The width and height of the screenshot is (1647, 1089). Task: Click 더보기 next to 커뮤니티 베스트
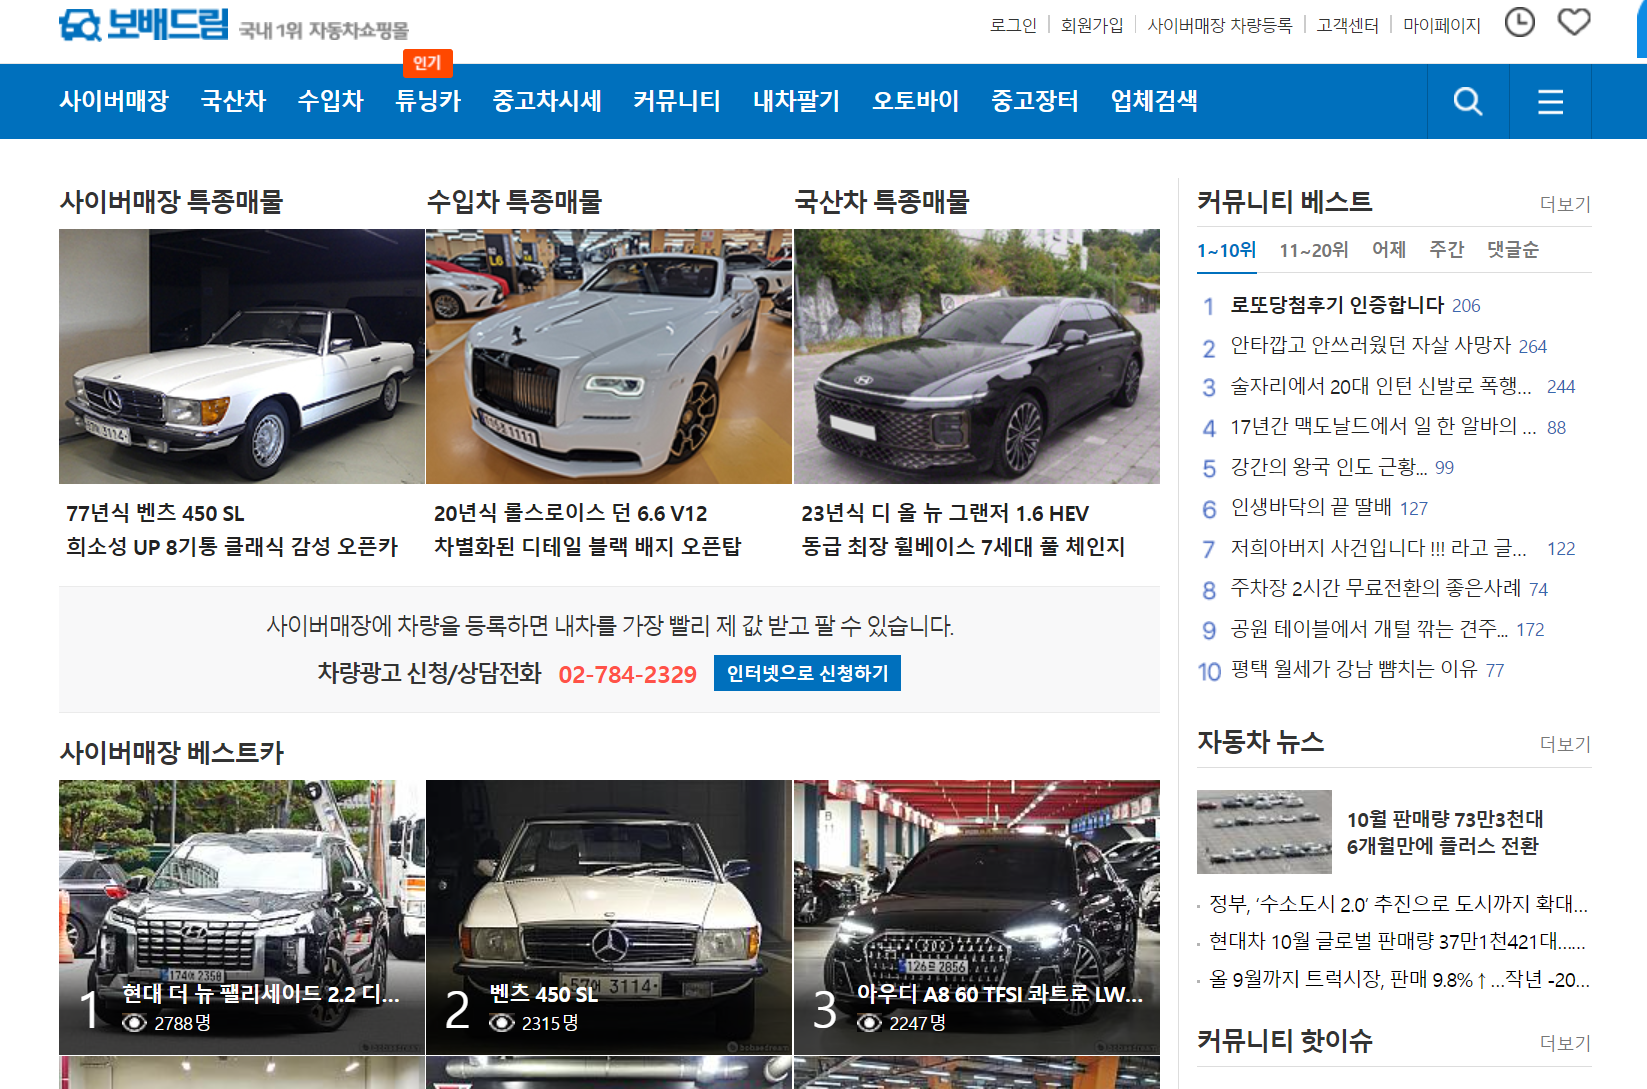pyautogui.click(x=1565, y=204)
